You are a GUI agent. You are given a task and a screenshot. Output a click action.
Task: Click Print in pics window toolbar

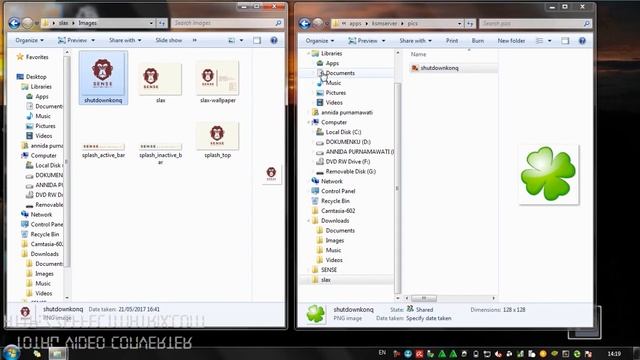tap(451, 41)
